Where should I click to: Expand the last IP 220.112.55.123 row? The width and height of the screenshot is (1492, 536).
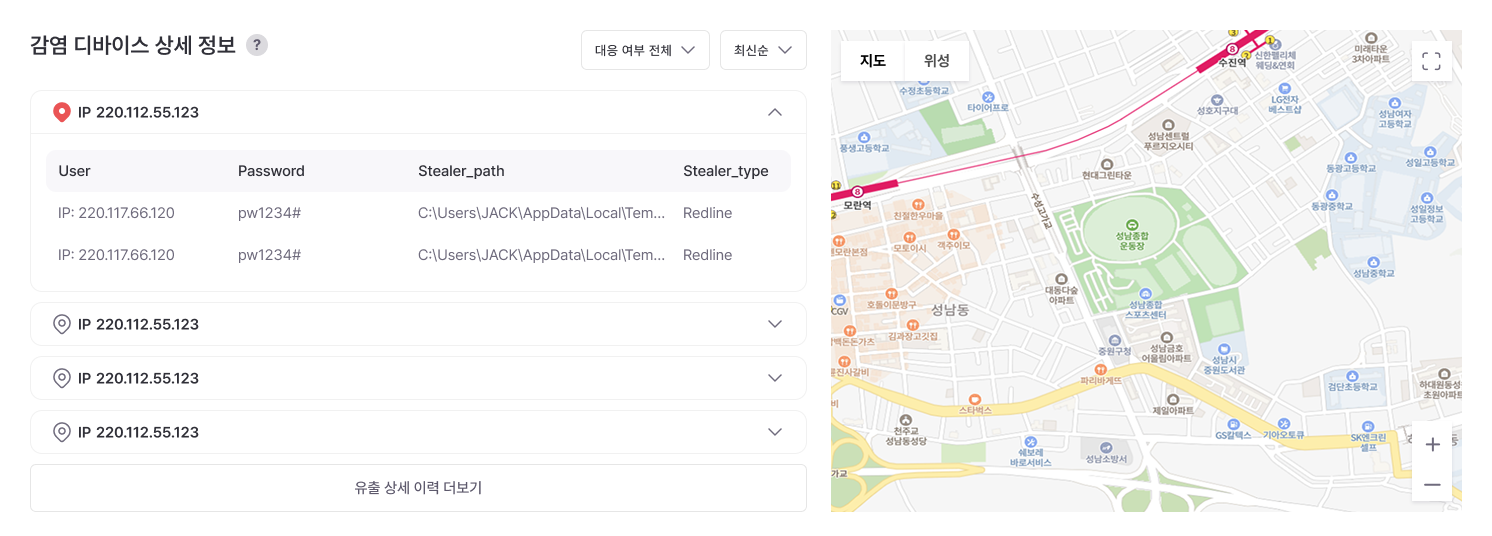[774, 432]
